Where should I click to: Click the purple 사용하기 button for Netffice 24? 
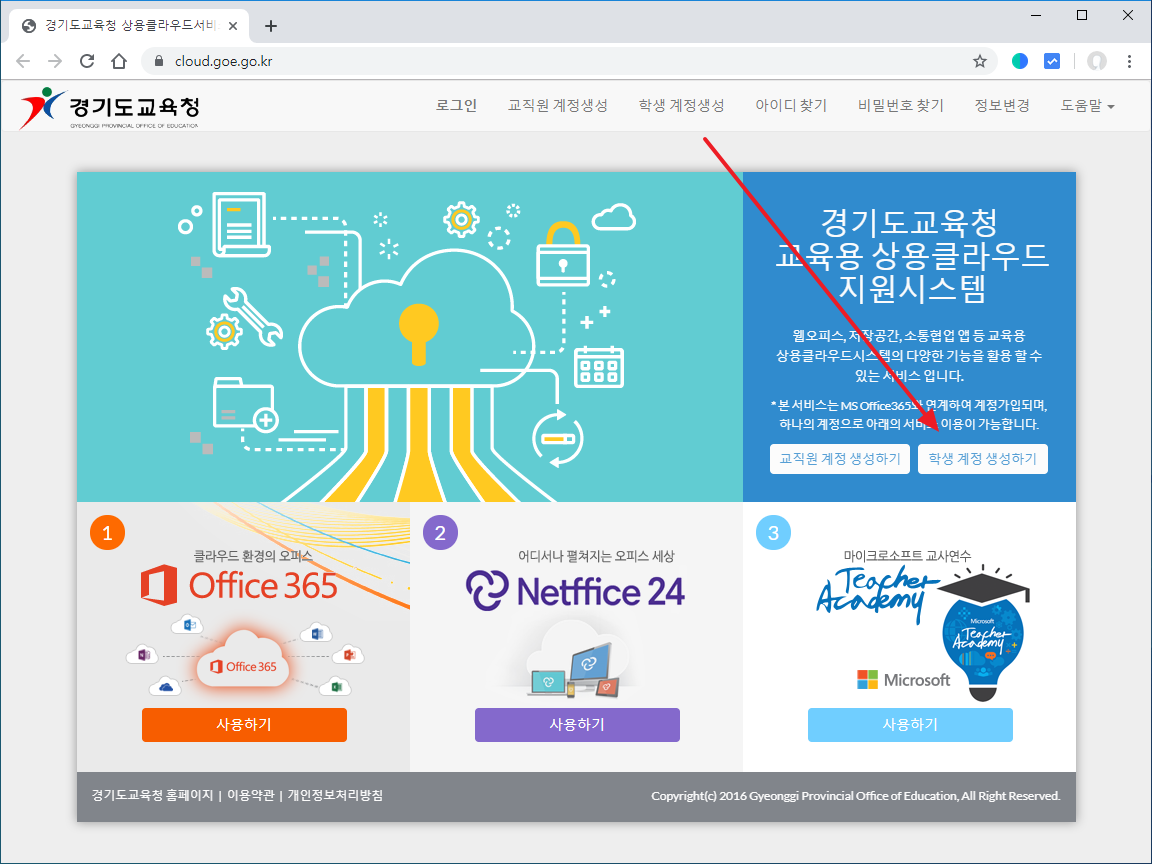click(x=577, y=724)
